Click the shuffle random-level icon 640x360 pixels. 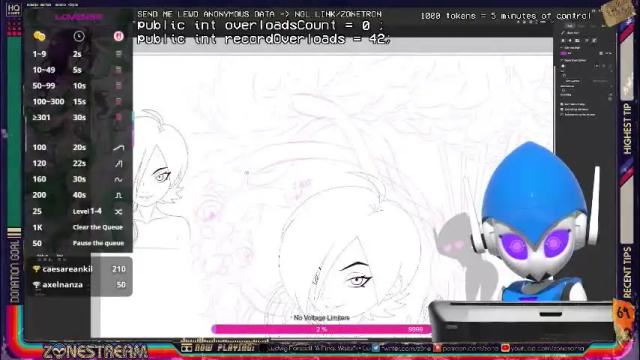(118, 211)
